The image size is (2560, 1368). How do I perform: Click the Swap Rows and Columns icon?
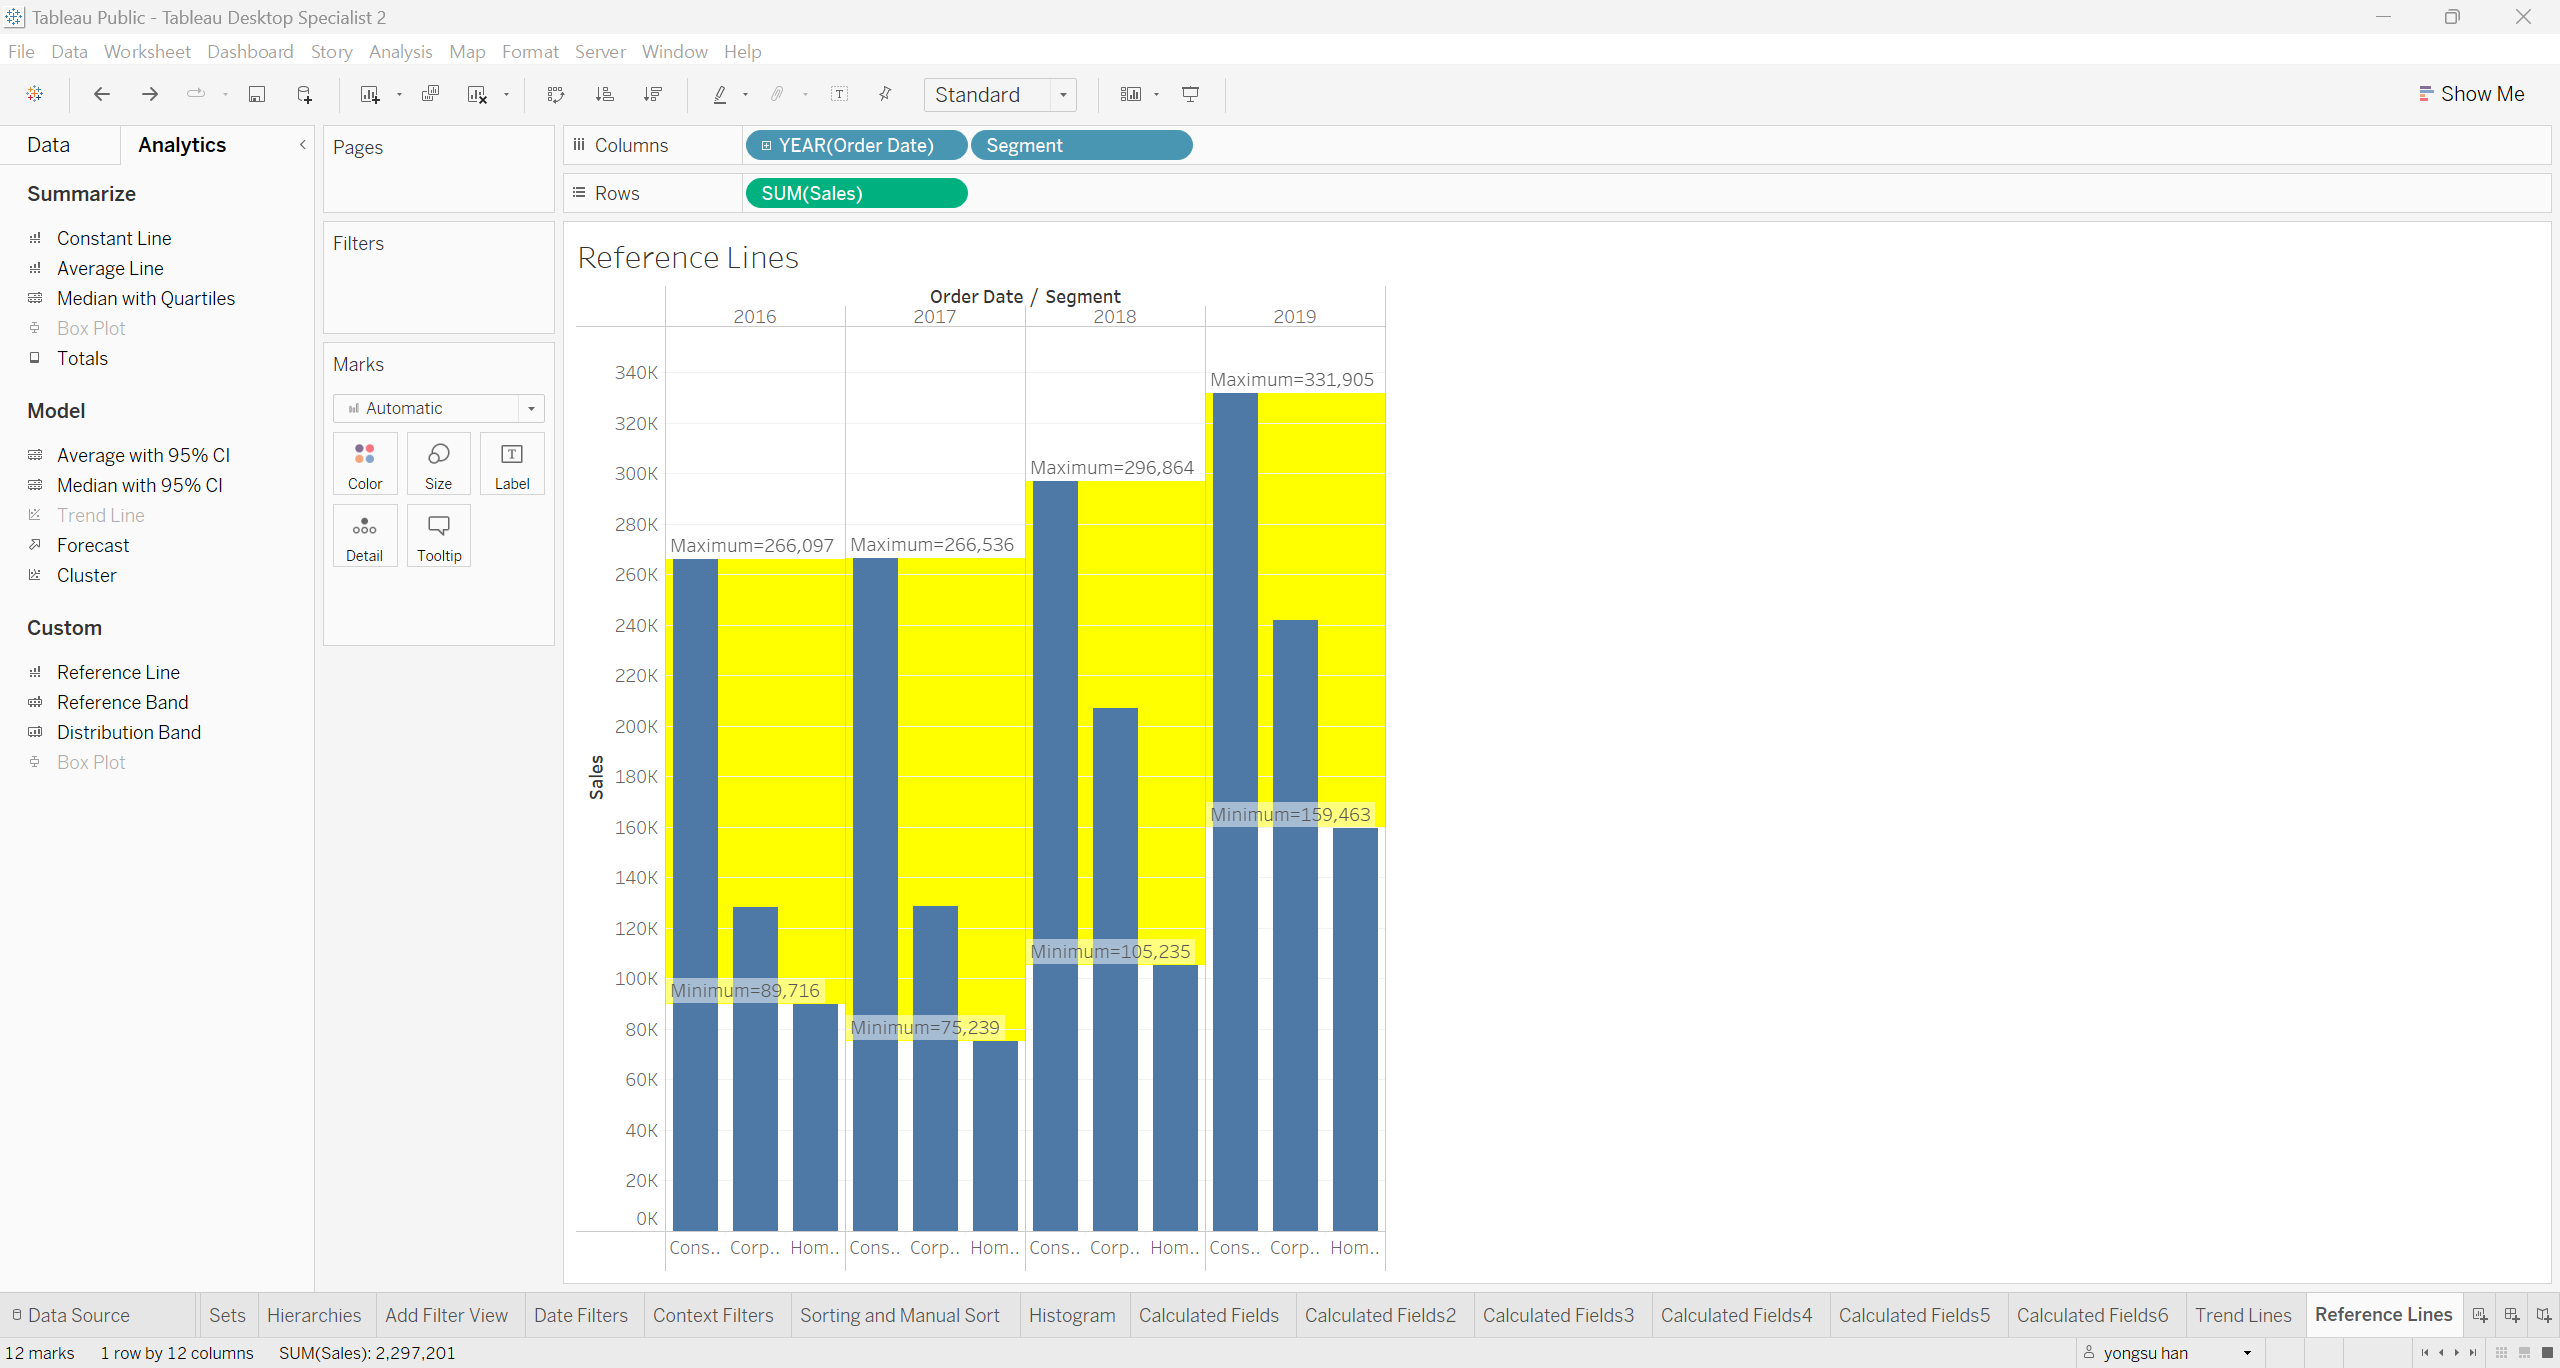pos(556,94)
